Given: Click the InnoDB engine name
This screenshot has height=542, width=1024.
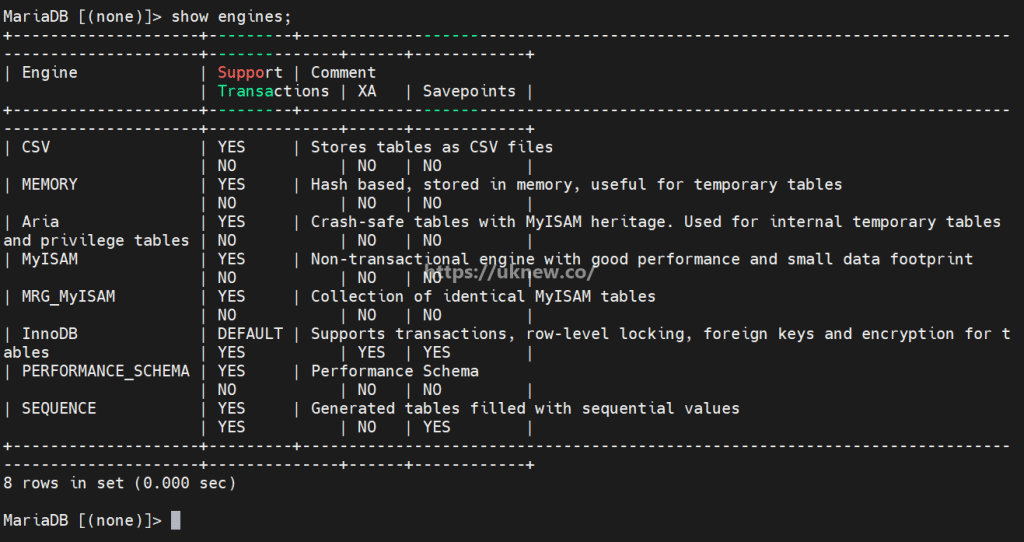Looking at the screenshot, I should coord(50,334).
